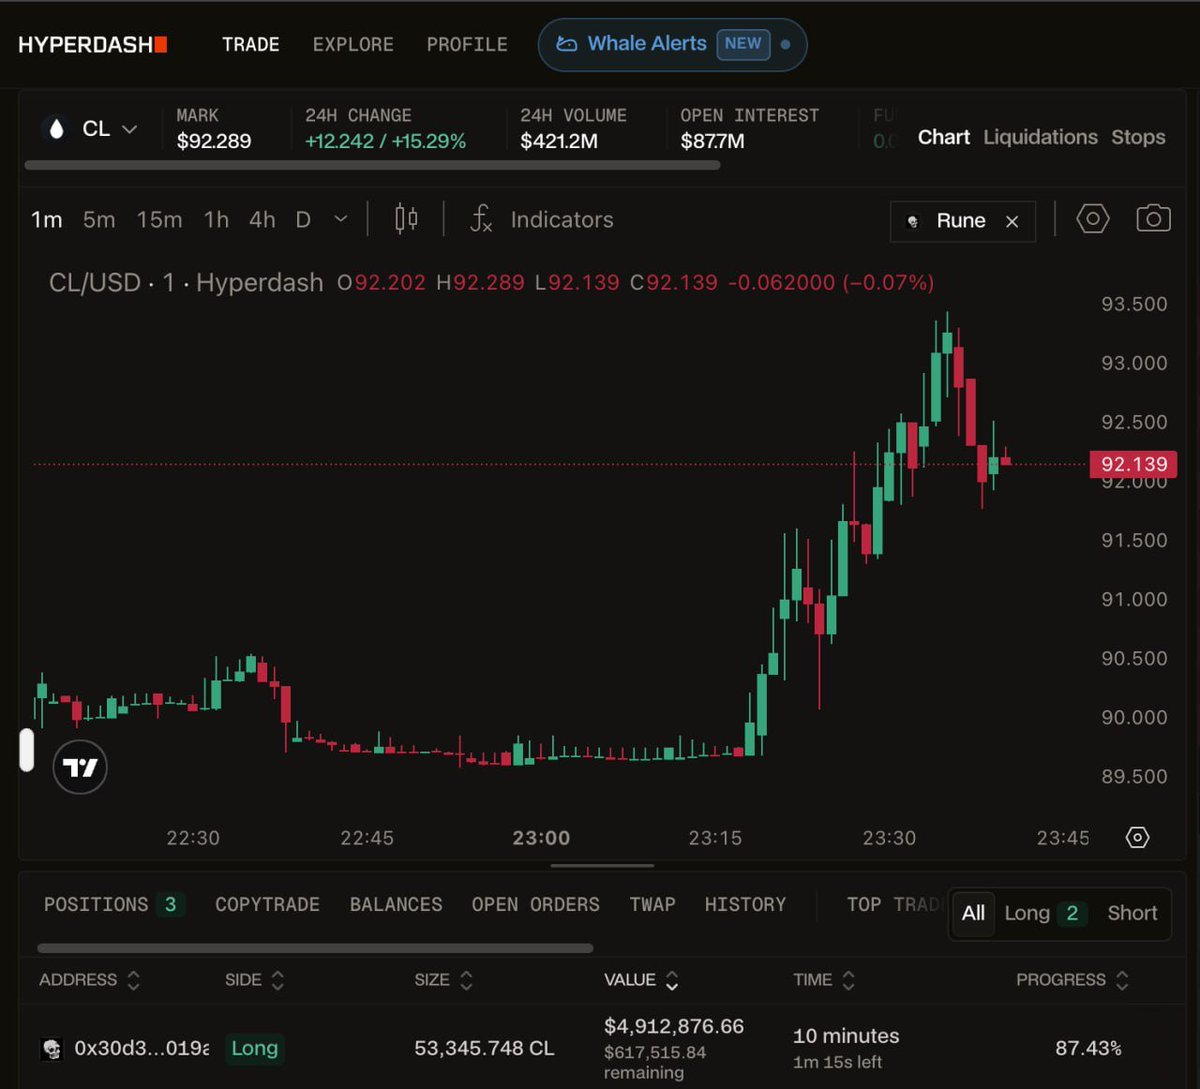Open address 0x30d3...019a
The image size is (1200, 1089).
(x=142, y=1049)
